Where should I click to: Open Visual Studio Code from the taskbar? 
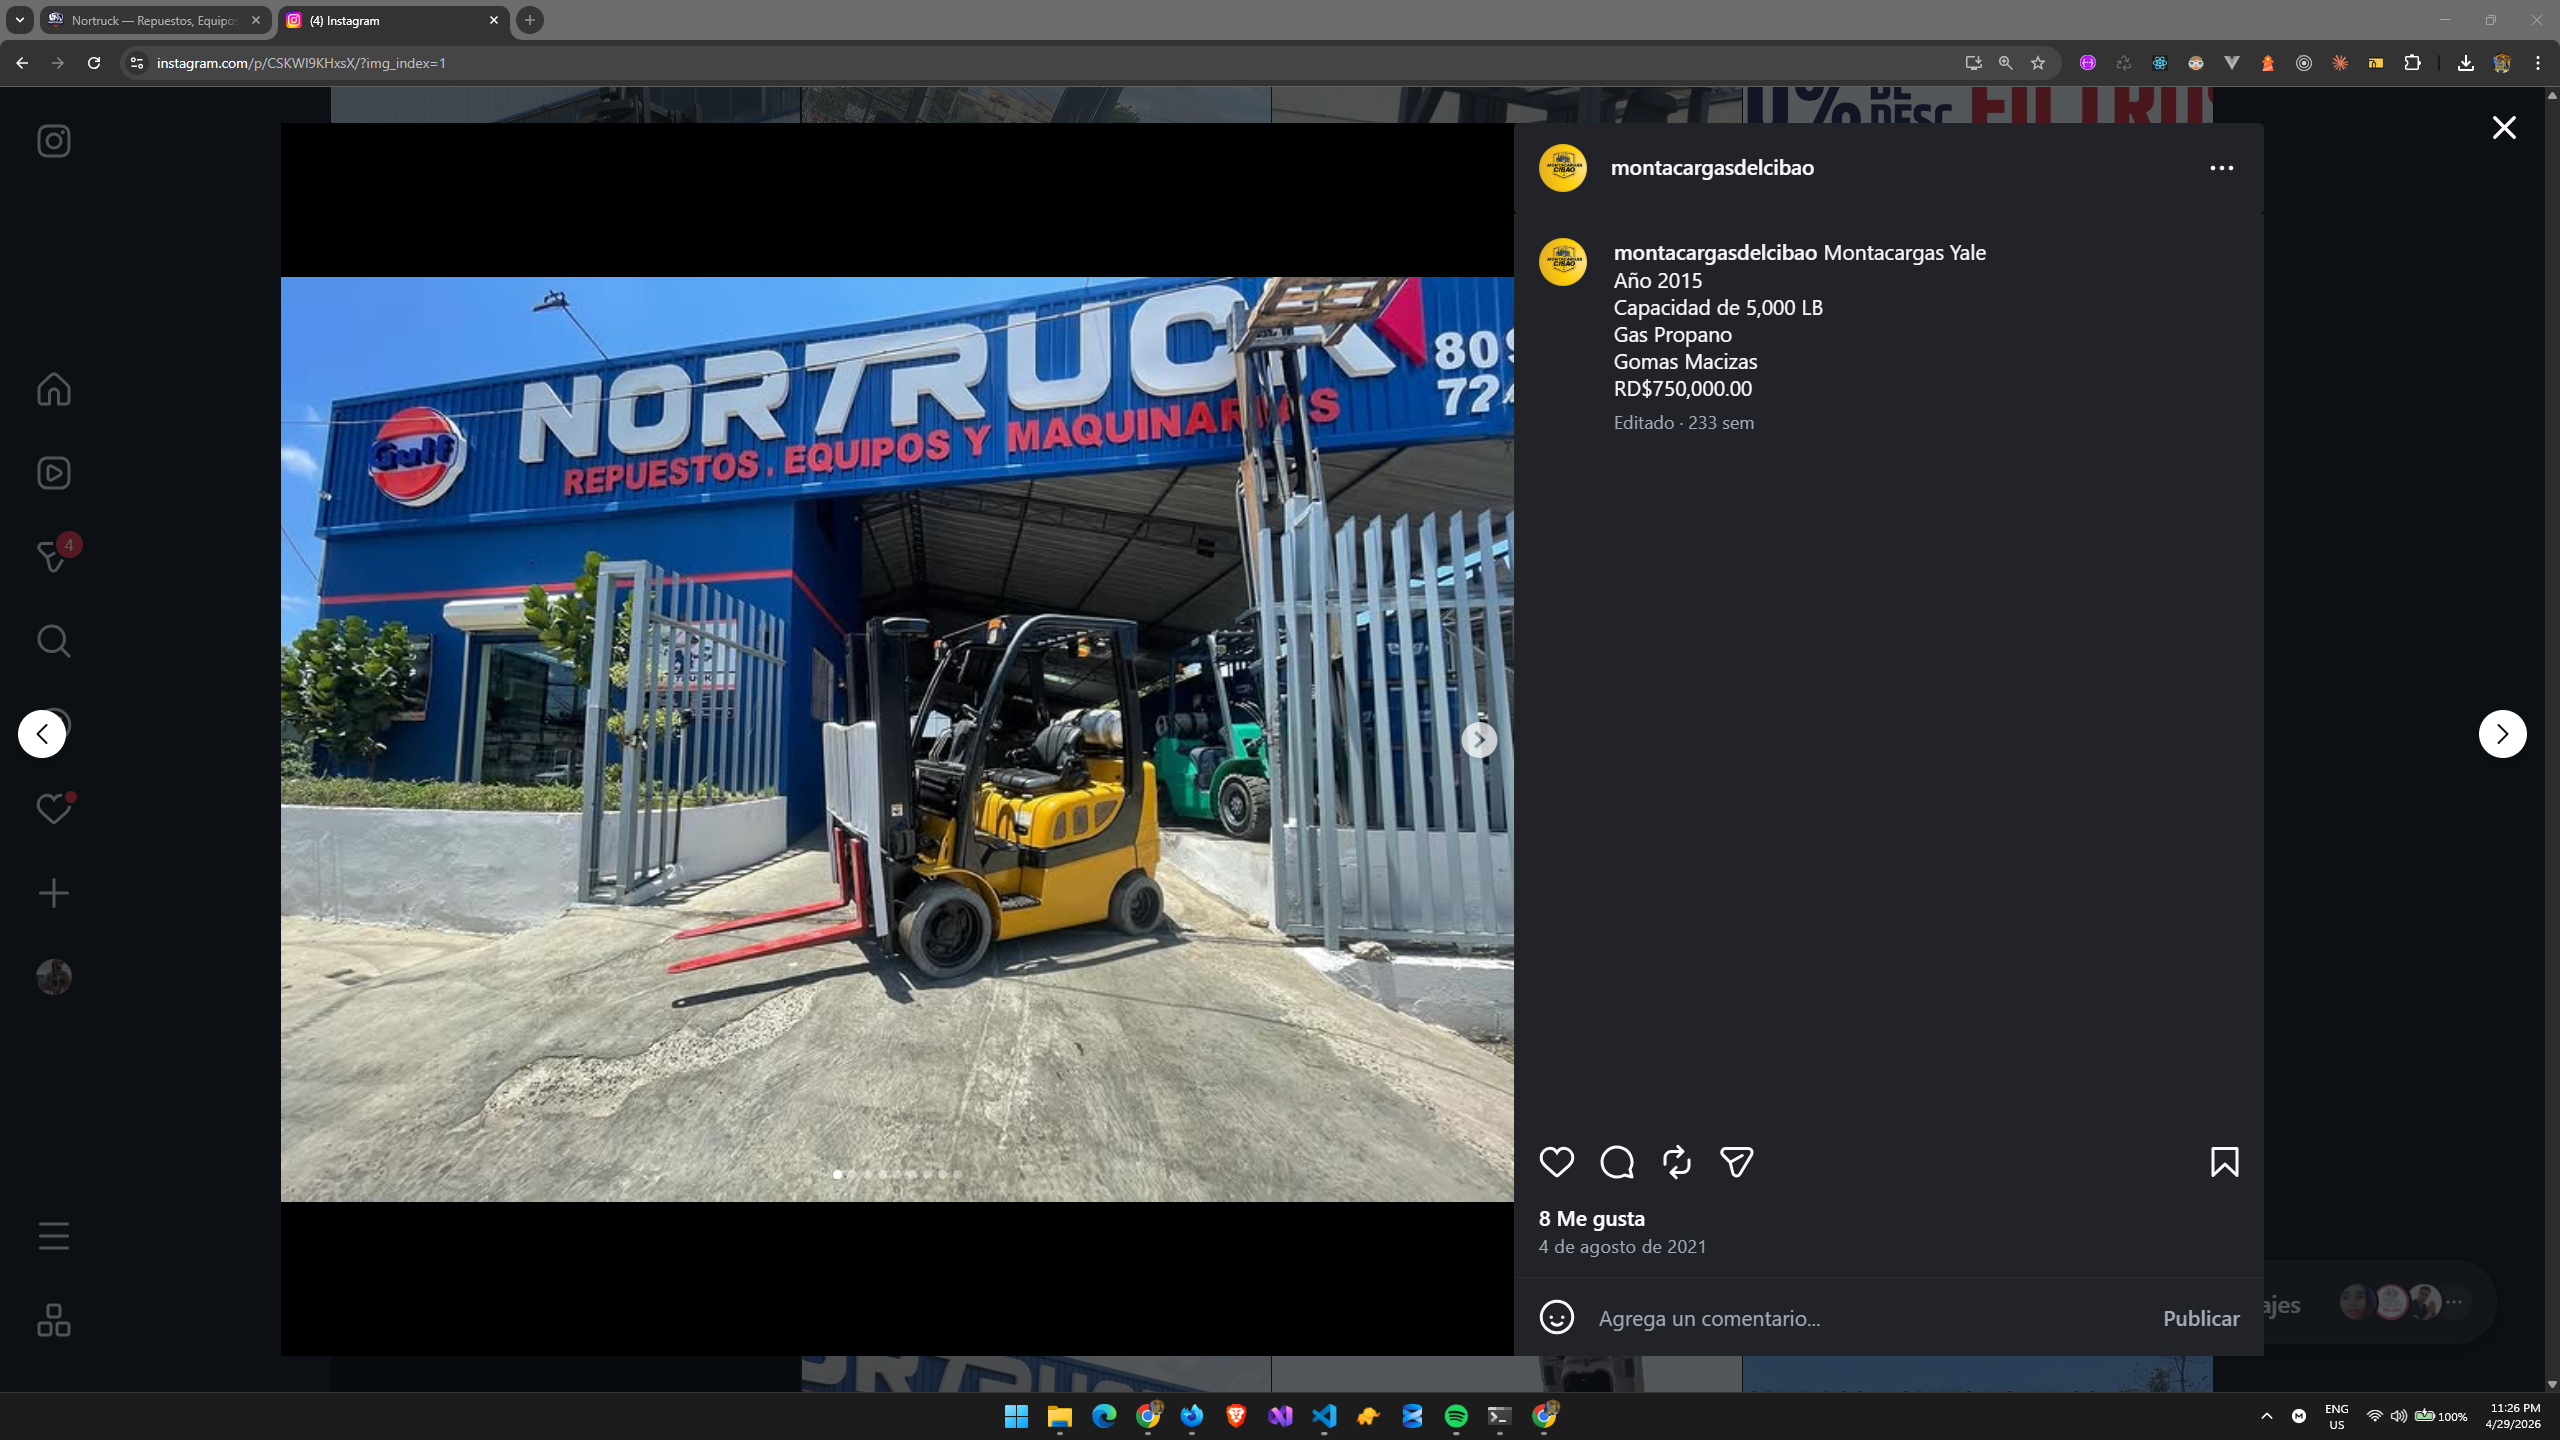[1324, 1416]
